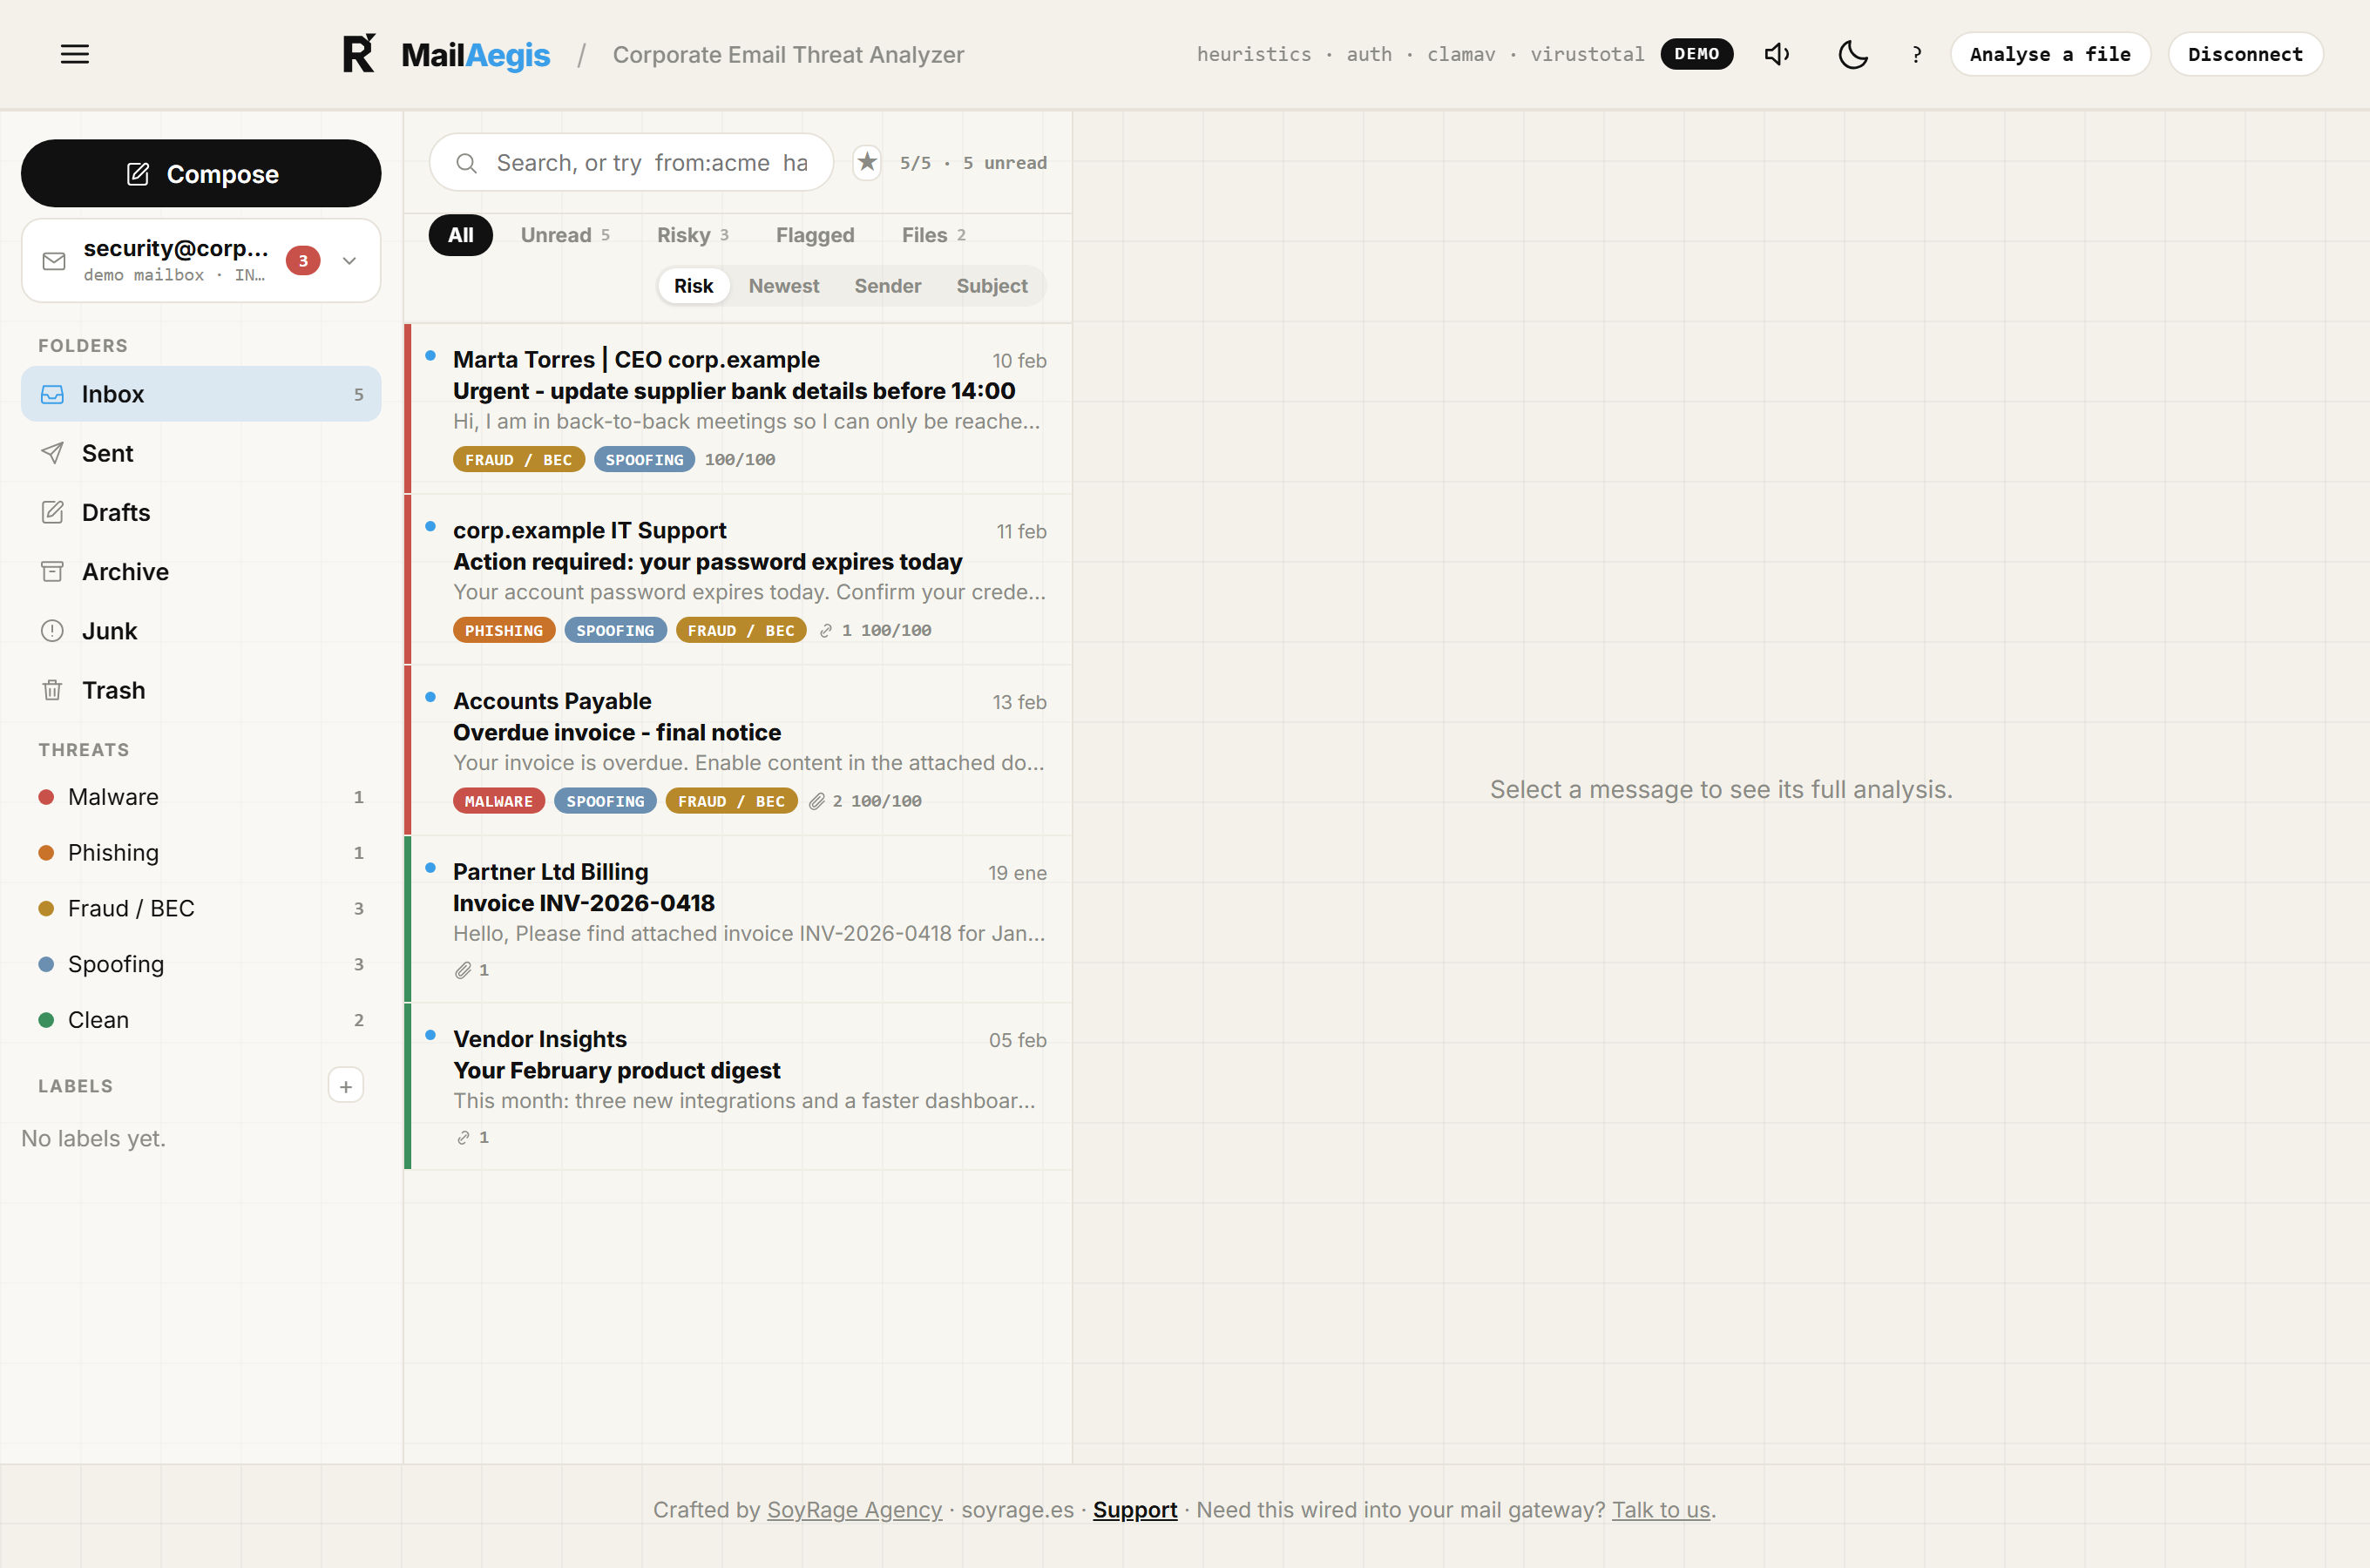Click the 100/100 score on Marta Torres email
This screenshot has width=2370, height=1568.
click(x=740, y=459)
